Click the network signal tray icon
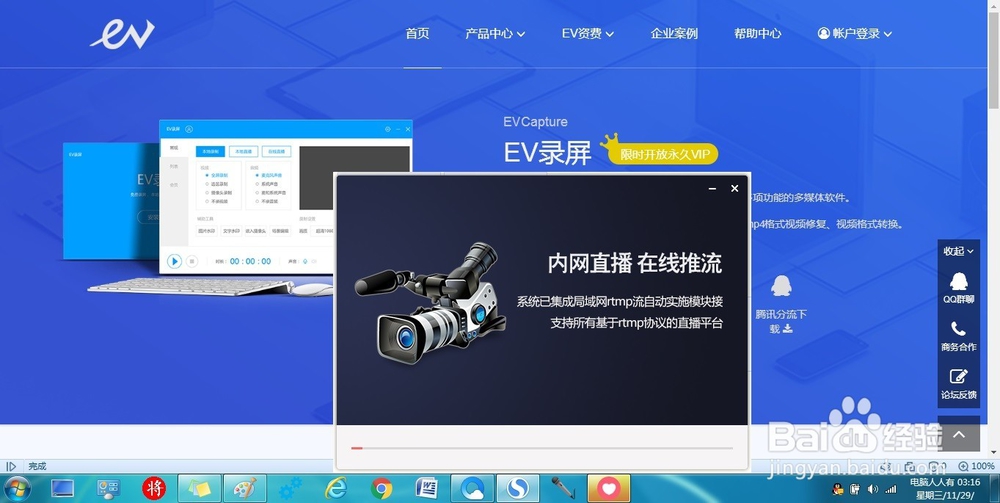This screenshot has width=1000, height=503. [x=891, y=489]
